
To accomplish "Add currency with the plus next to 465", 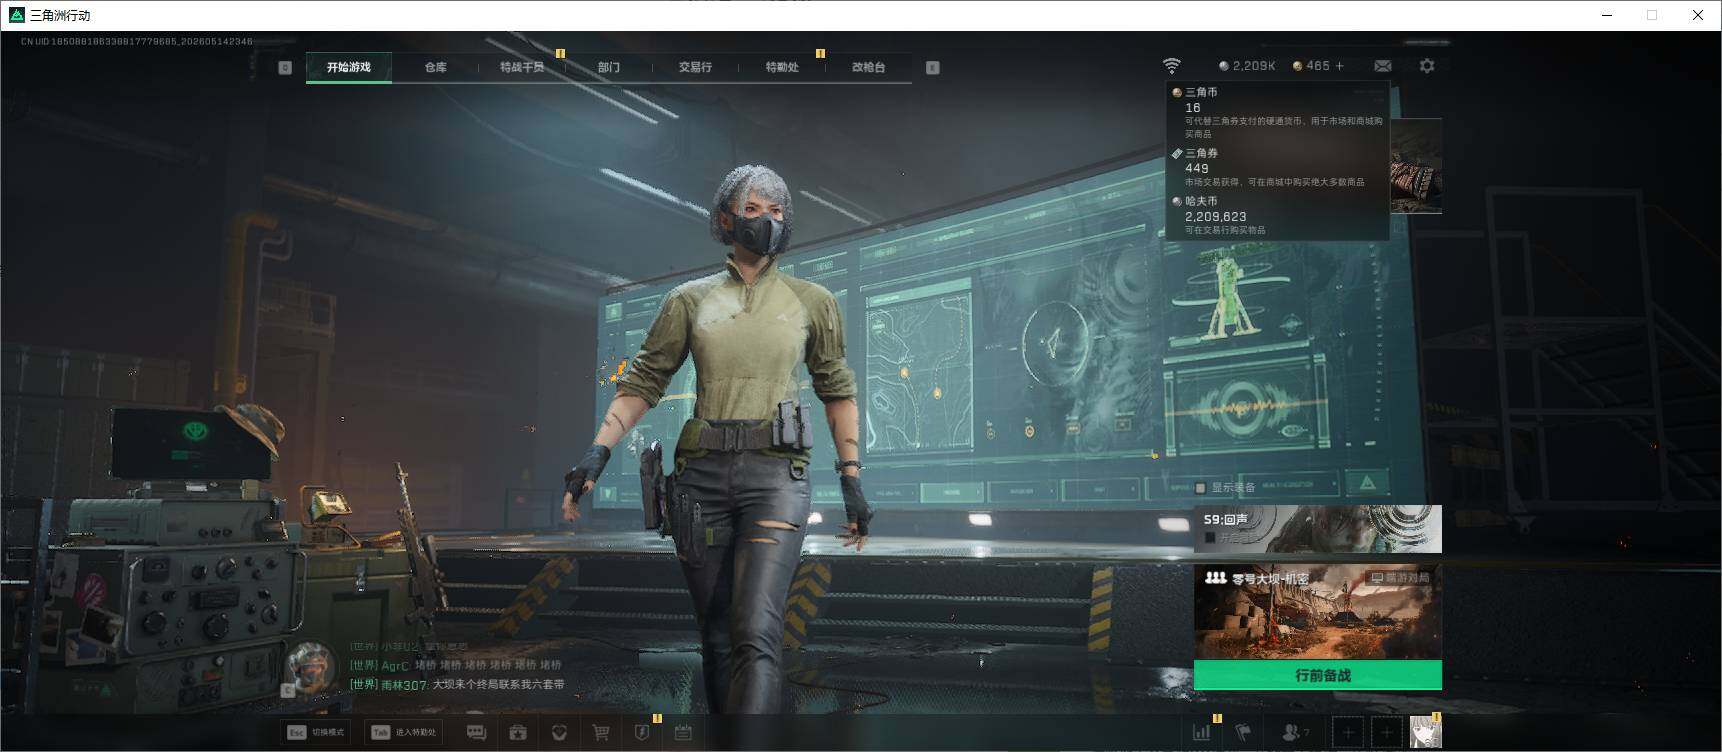I will [x=1340, y=66].
